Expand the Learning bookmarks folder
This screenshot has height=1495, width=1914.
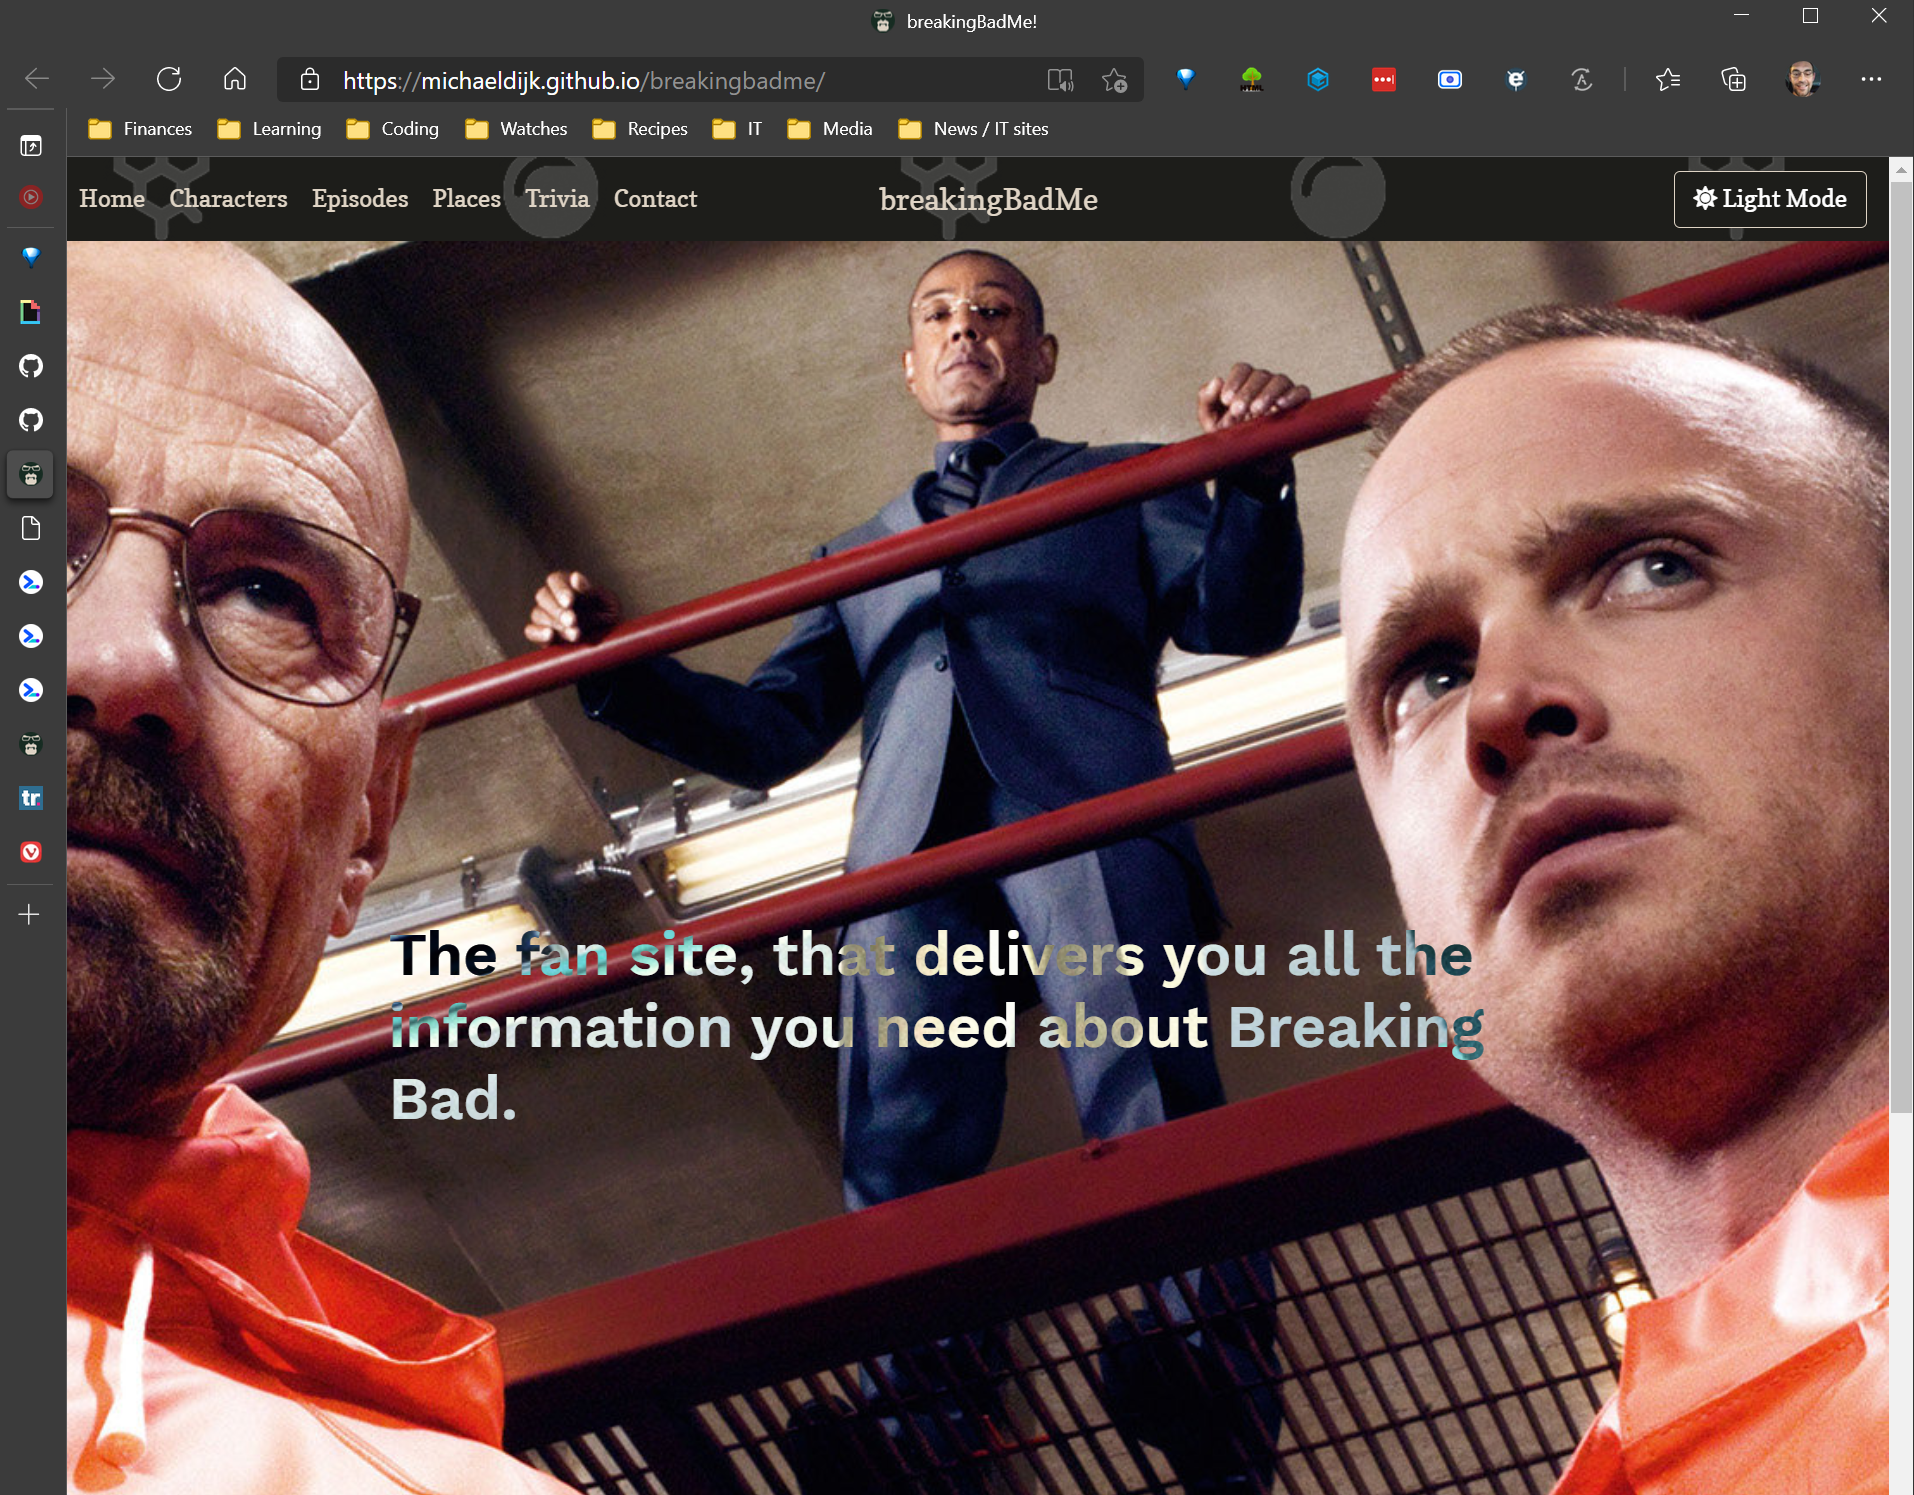point(269,129)
